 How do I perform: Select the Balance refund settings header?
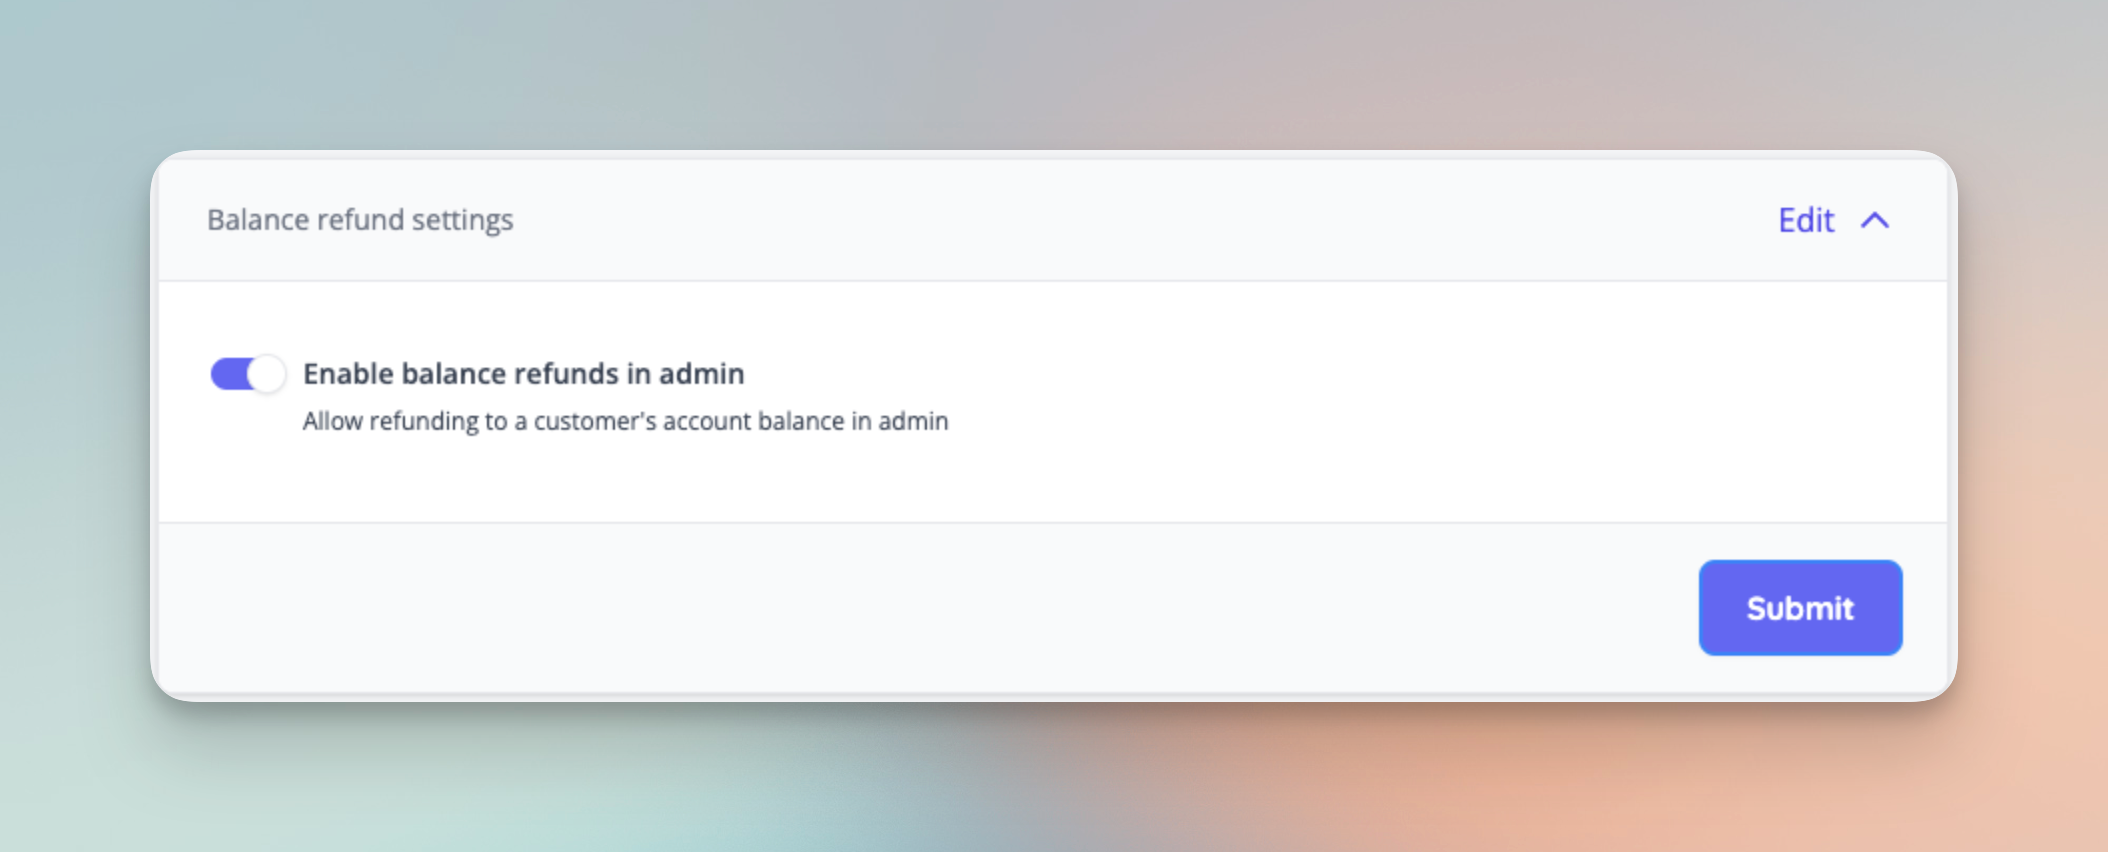pos(360,219)
